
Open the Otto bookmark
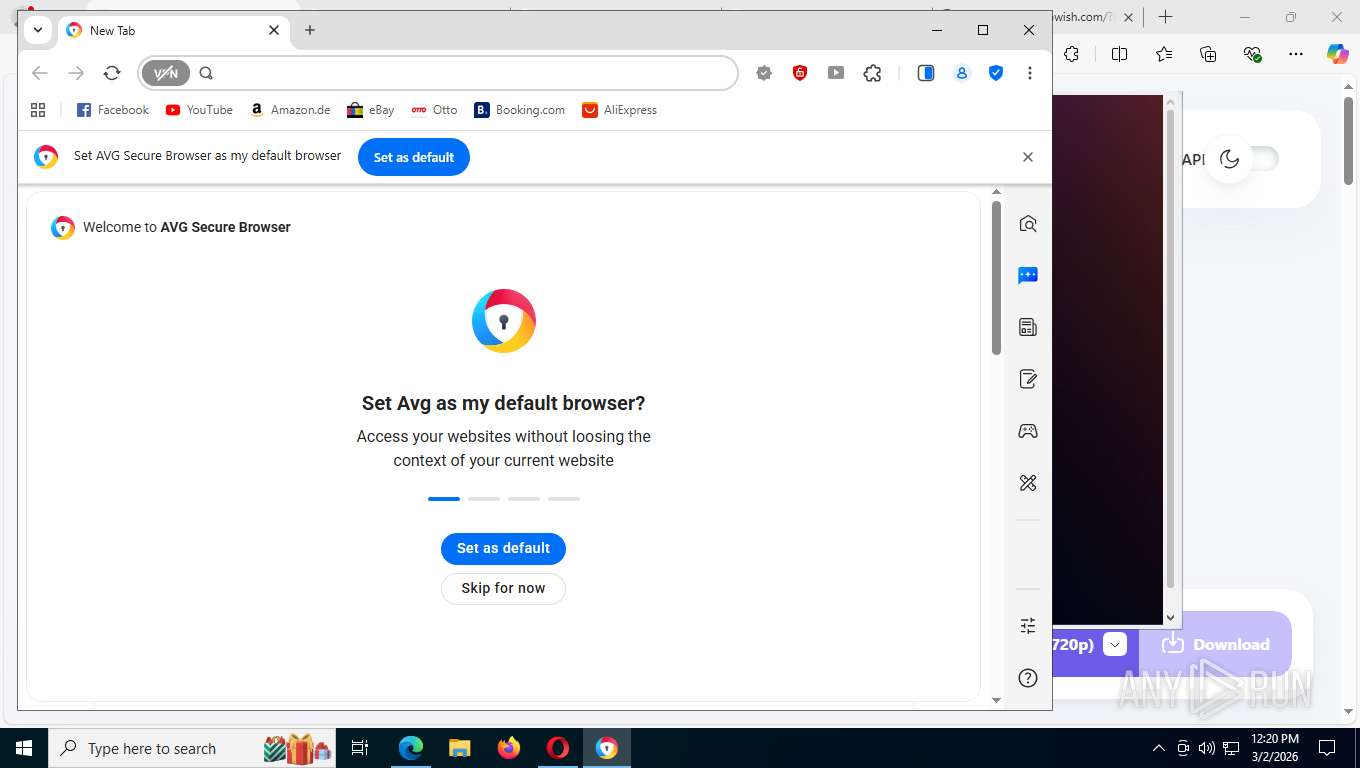[x=434, y=110]
